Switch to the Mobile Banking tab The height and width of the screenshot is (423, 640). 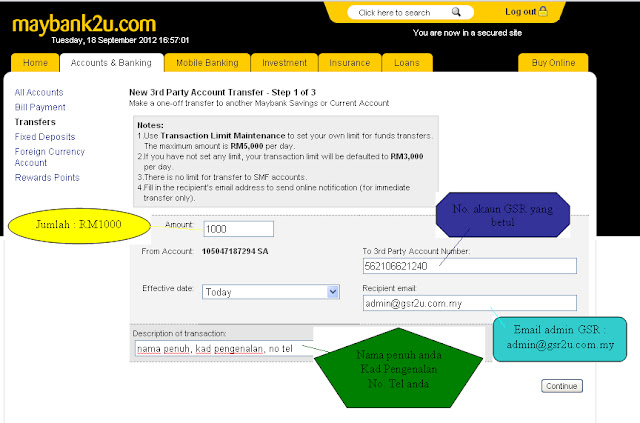pos(207,62)
